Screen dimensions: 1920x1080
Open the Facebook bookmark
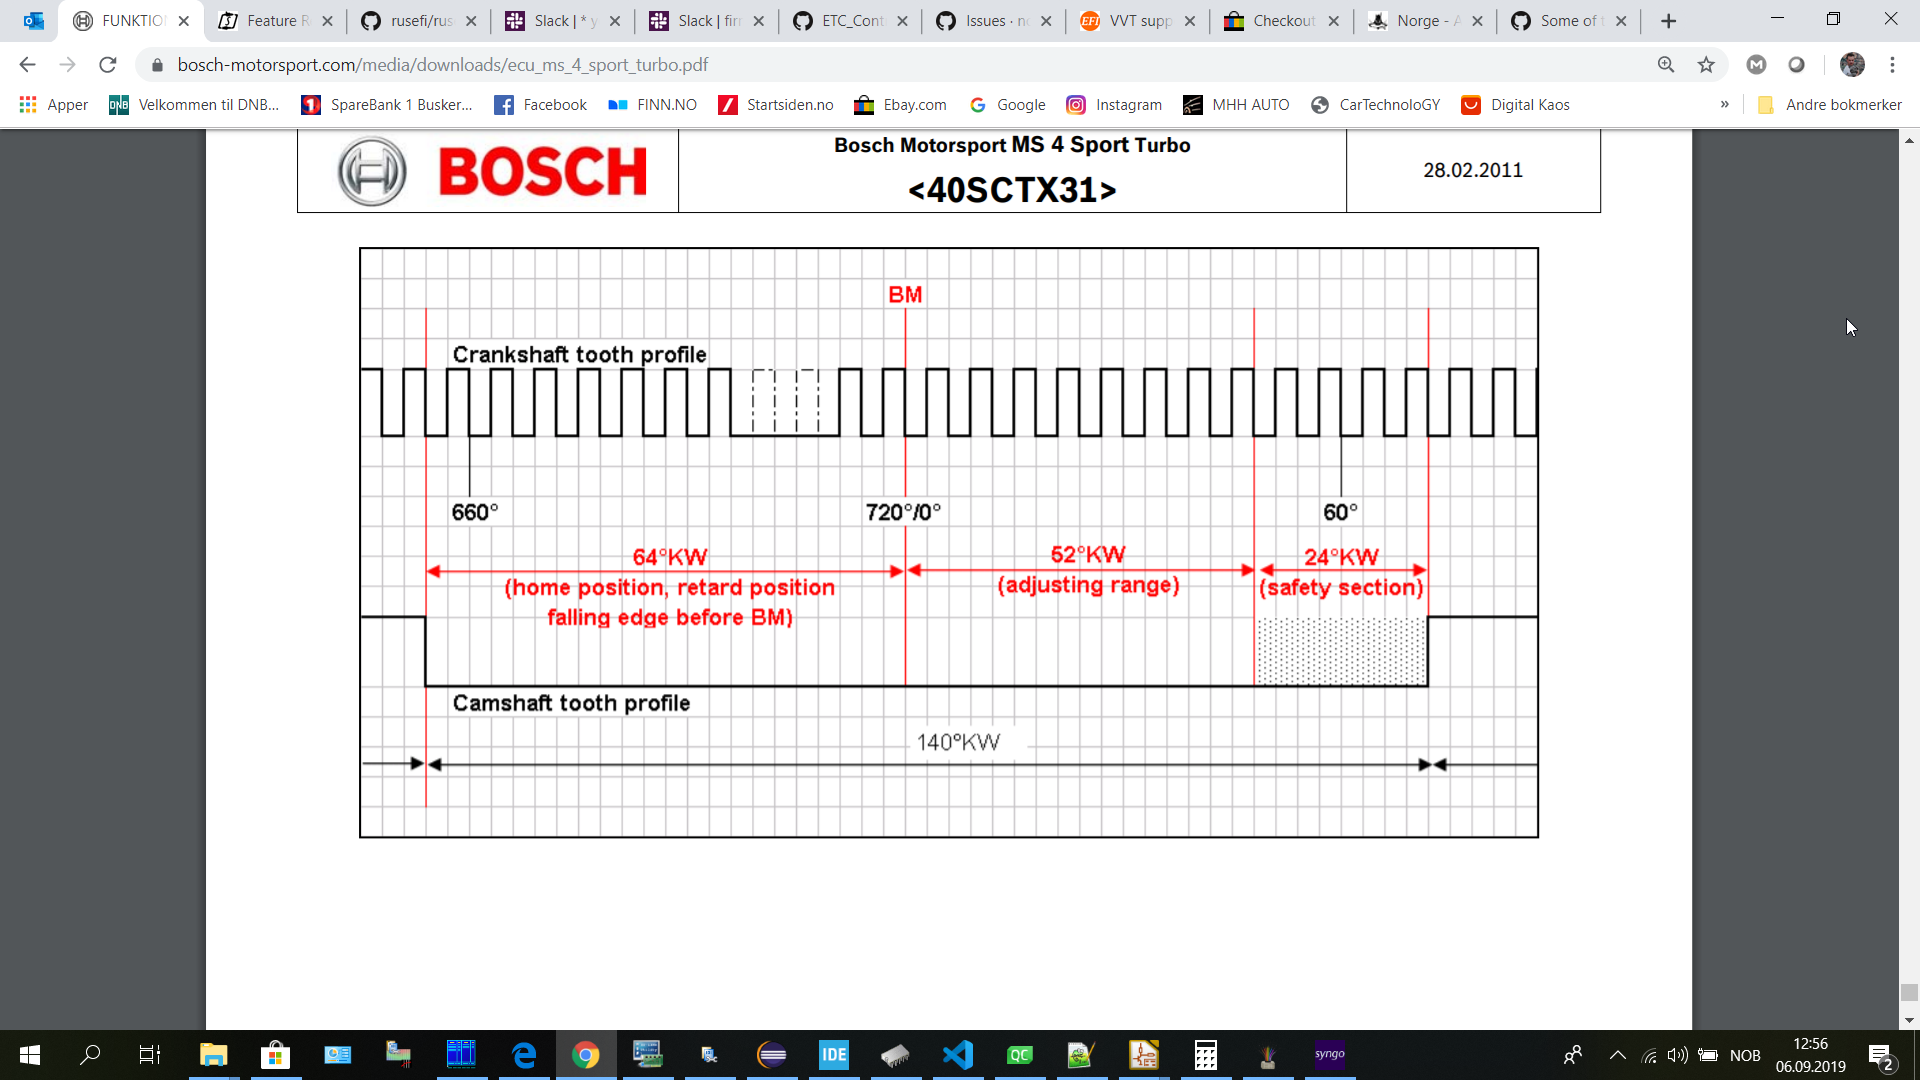point(540,105)
